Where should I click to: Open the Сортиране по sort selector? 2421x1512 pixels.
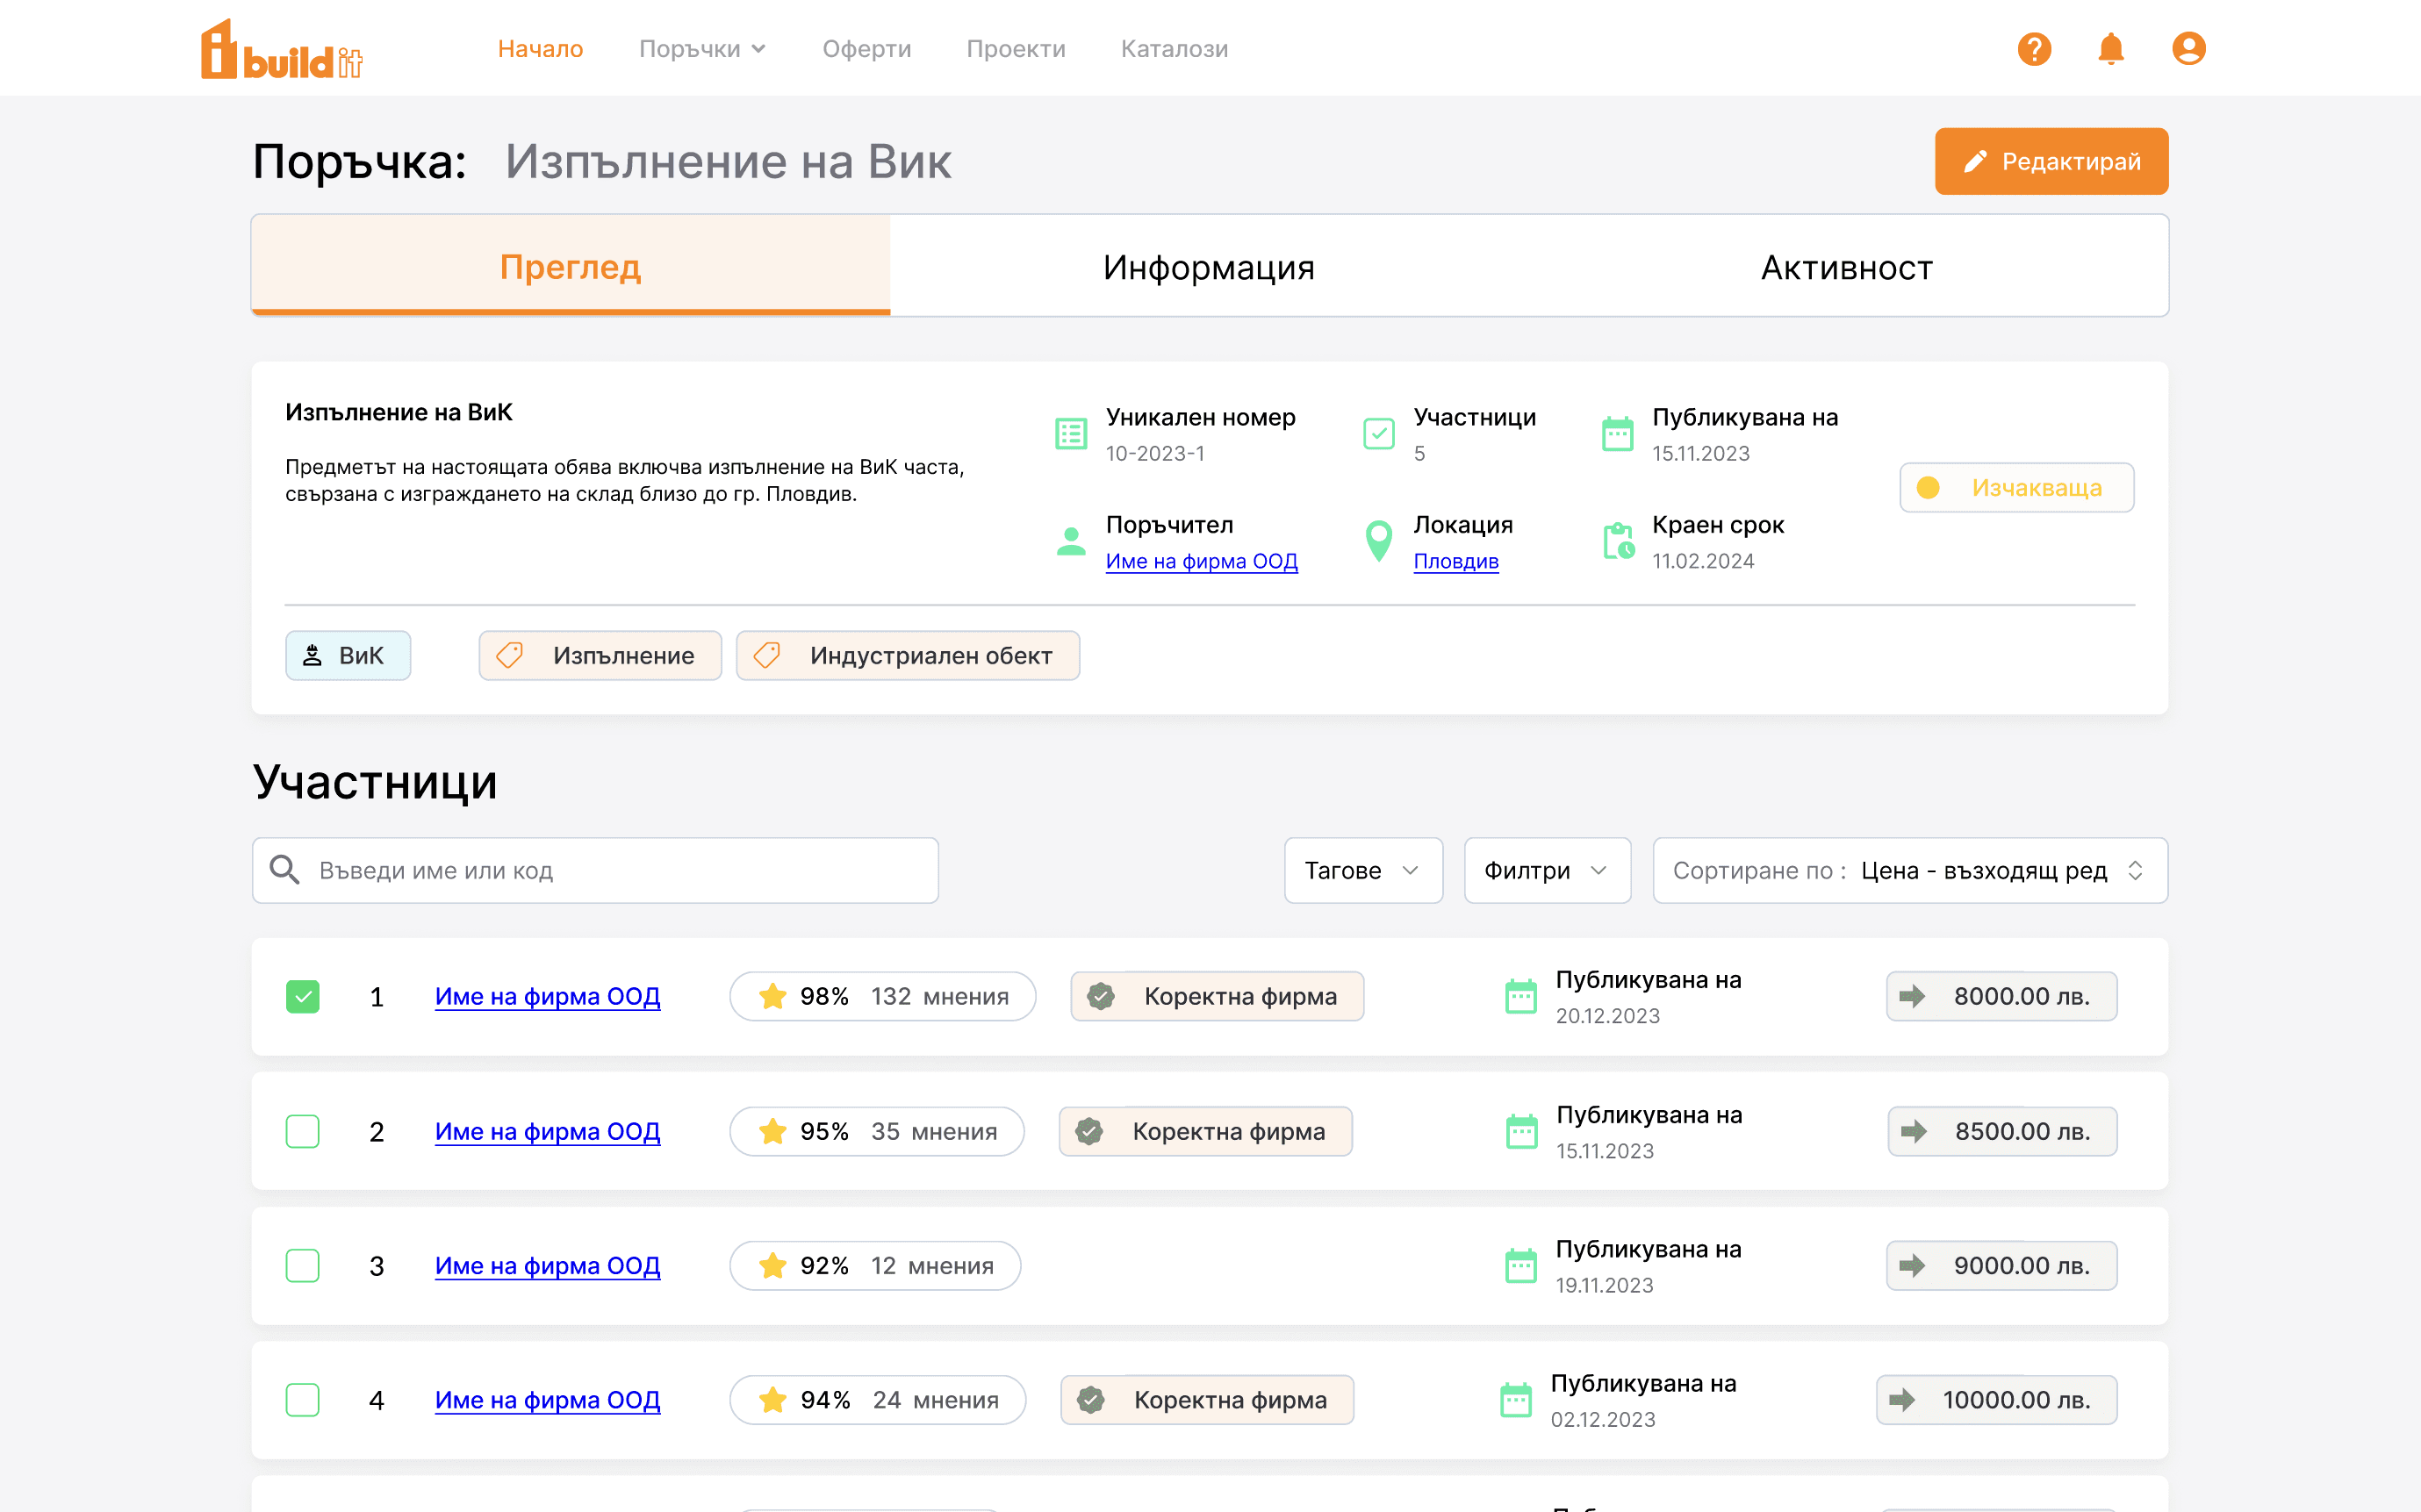[1910, 870]
